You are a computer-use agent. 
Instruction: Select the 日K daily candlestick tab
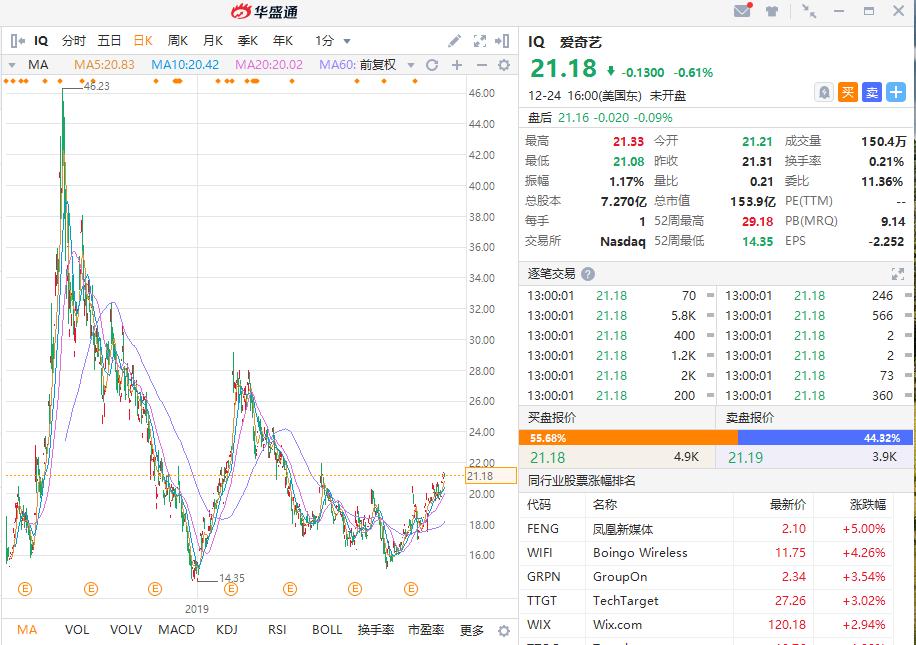(x=143, y=41)
